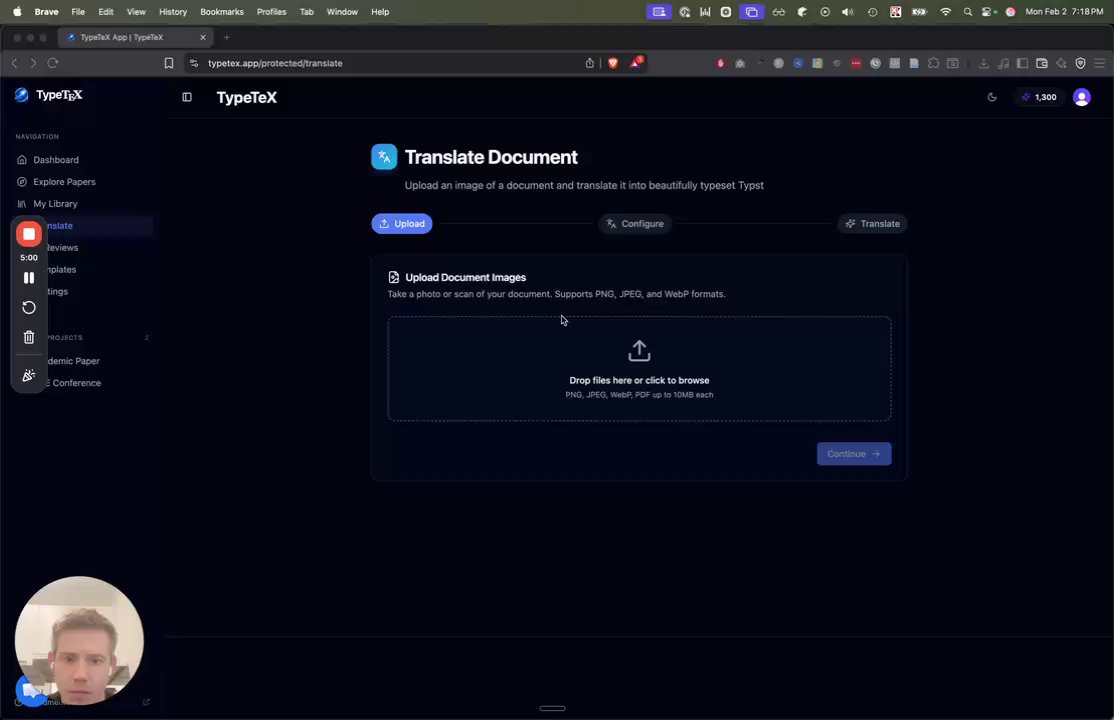Open the Brave menu in menu bar
This screenshot has height=720, width=1114.
pyautogui.click(x=46, y=12)
